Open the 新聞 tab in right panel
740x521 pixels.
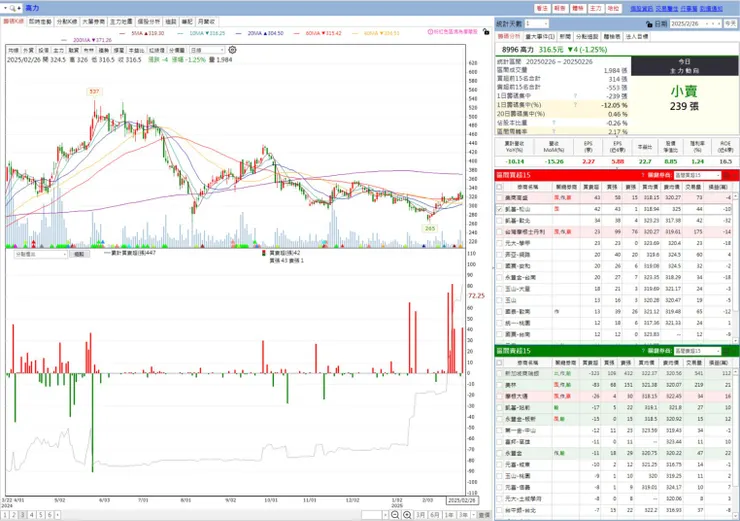tap(565, 36)
